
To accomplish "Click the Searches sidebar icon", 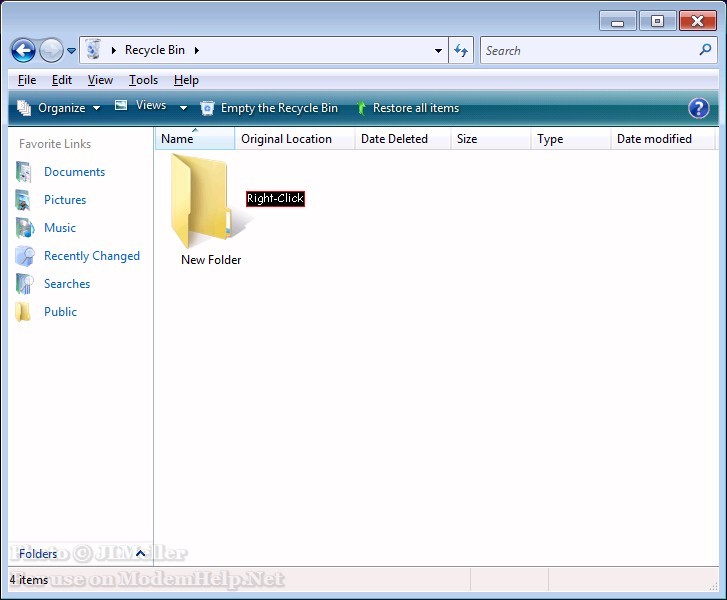I will (25, 284).
